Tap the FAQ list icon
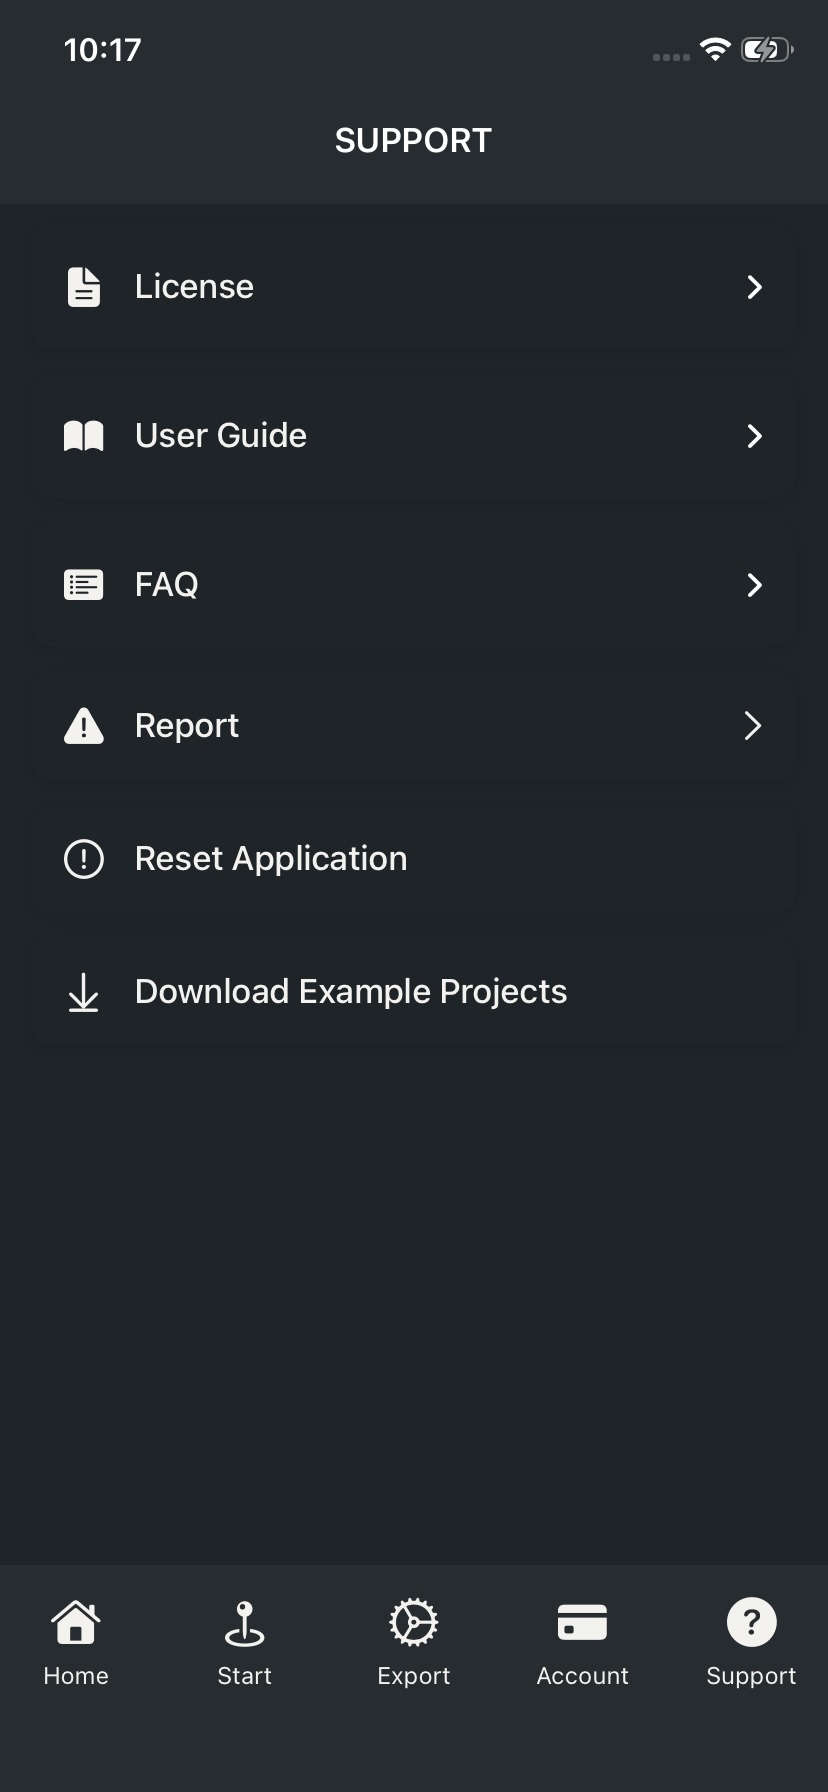 84,585
